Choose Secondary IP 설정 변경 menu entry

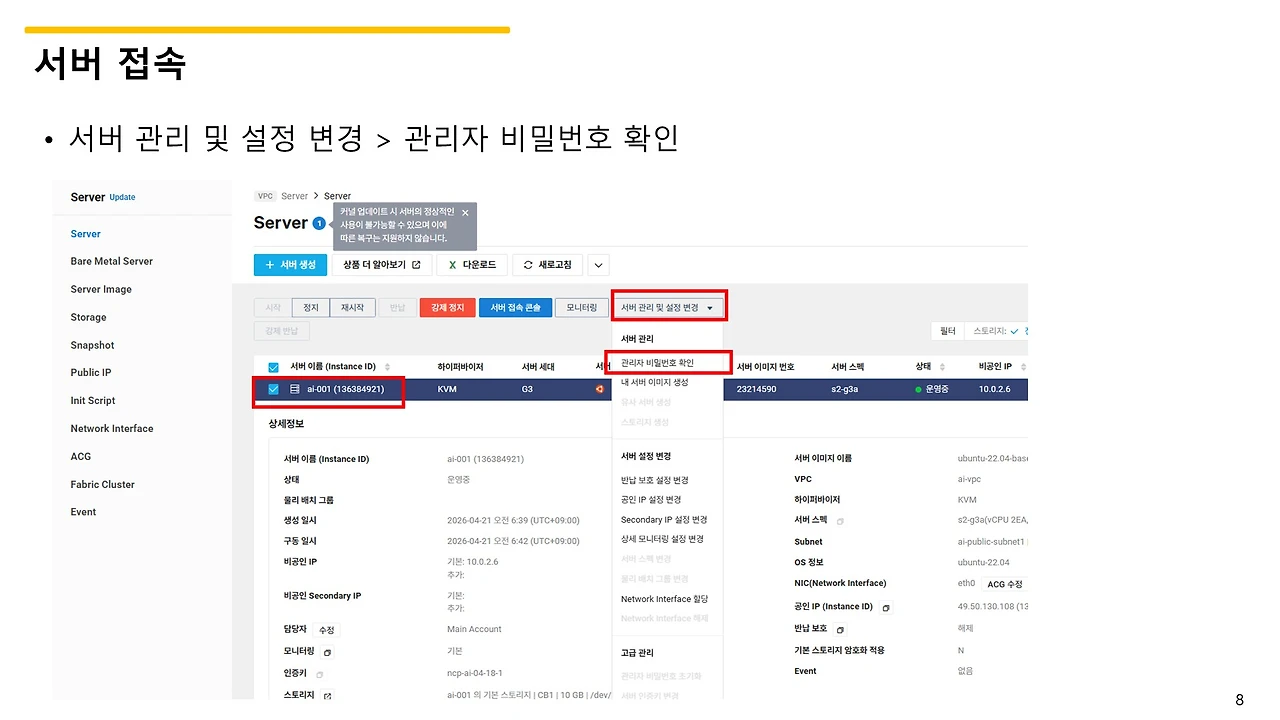click(x=665, y=520)
